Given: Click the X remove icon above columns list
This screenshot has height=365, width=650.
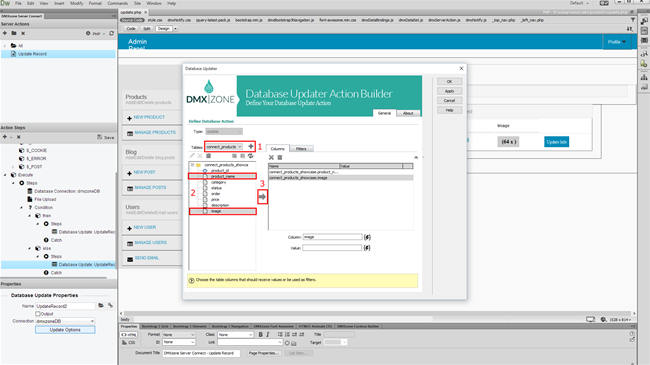Looking at the screenshot, I should pyautogui.click(x=271, y=157).
